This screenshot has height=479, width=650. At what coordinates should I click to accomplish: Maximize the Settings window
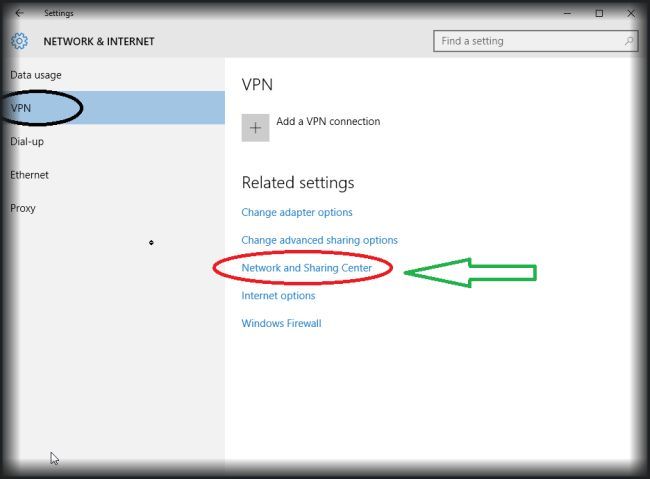(x=599, y=13)
